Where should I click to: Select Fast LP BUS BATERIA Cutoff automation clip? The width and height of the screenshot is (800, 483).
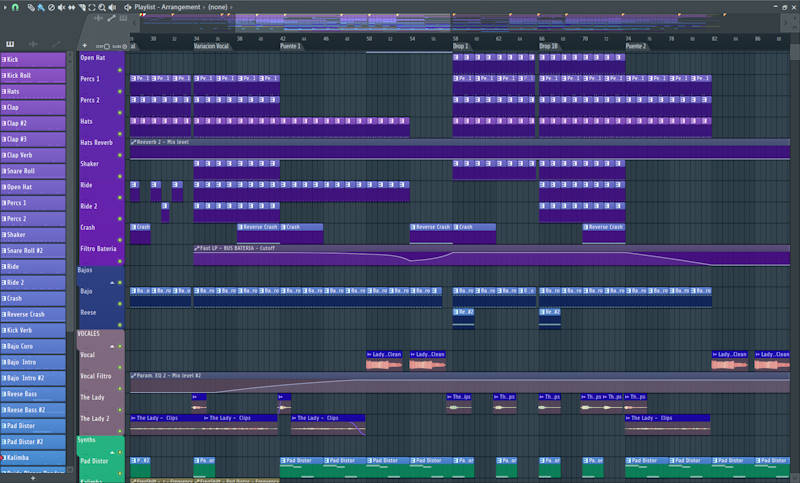point(492,255)
